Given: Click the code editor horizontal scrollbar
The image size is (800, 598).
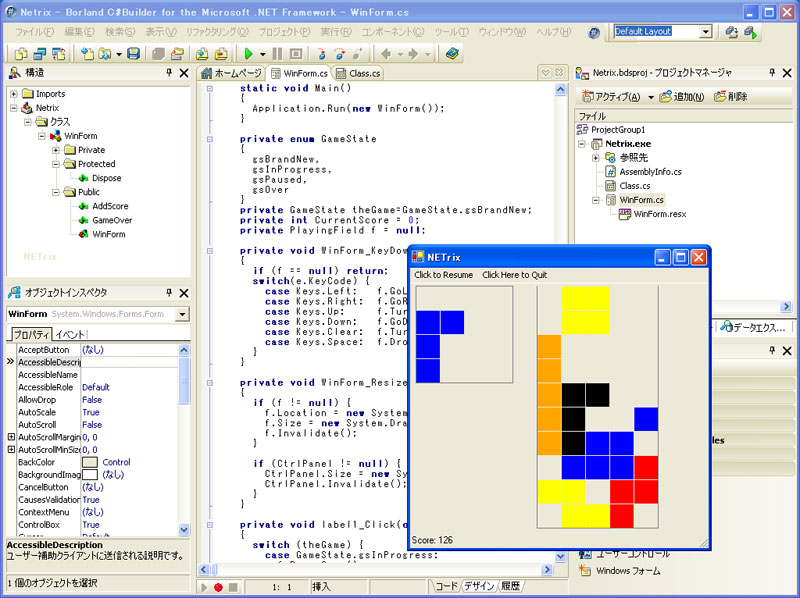Looking at the screenshot, I should pos(375,569).
